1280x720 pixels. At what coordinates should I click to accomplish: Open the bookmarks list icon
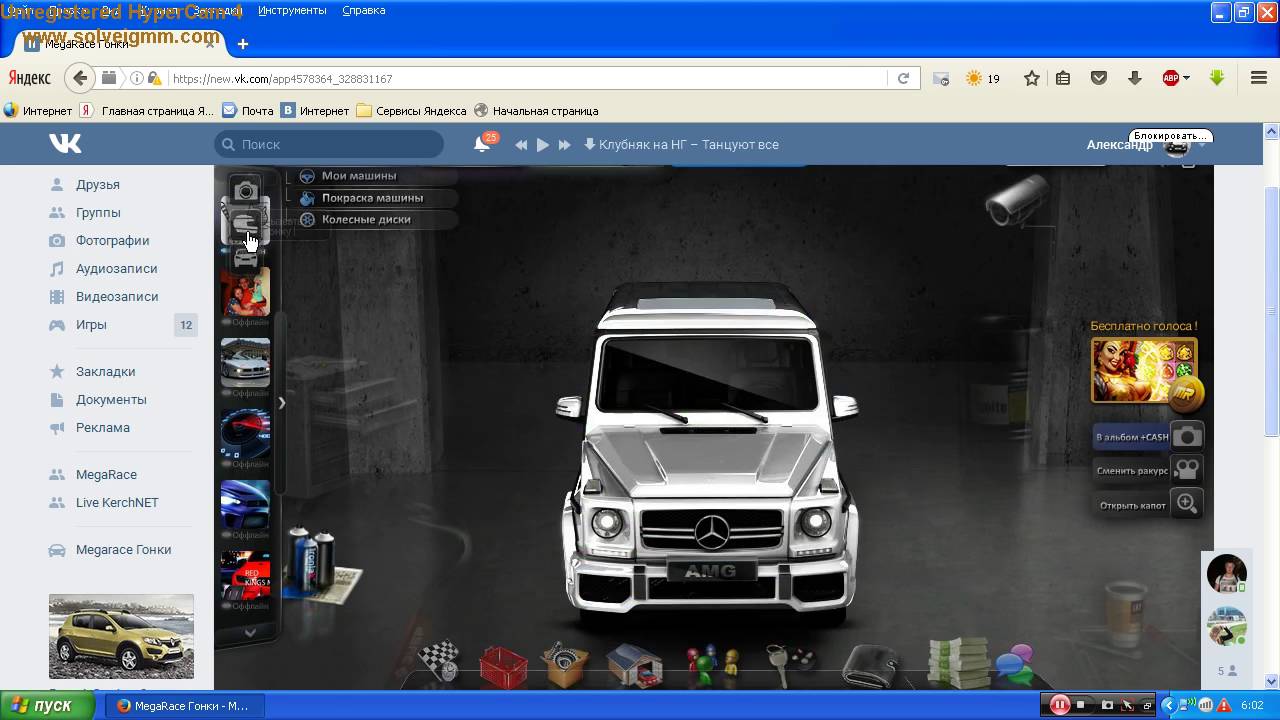1063,78
